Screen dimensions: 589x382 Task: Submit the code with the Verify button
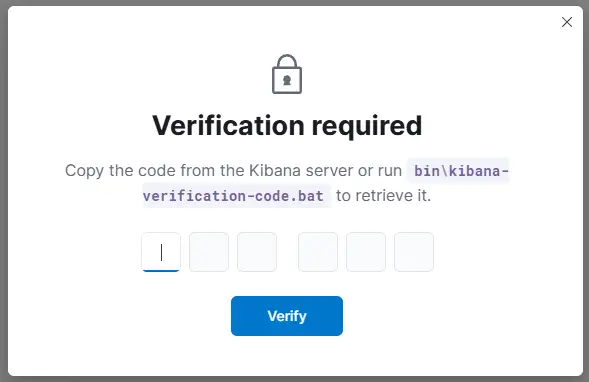pyautogui.click(x=287, y=316)
